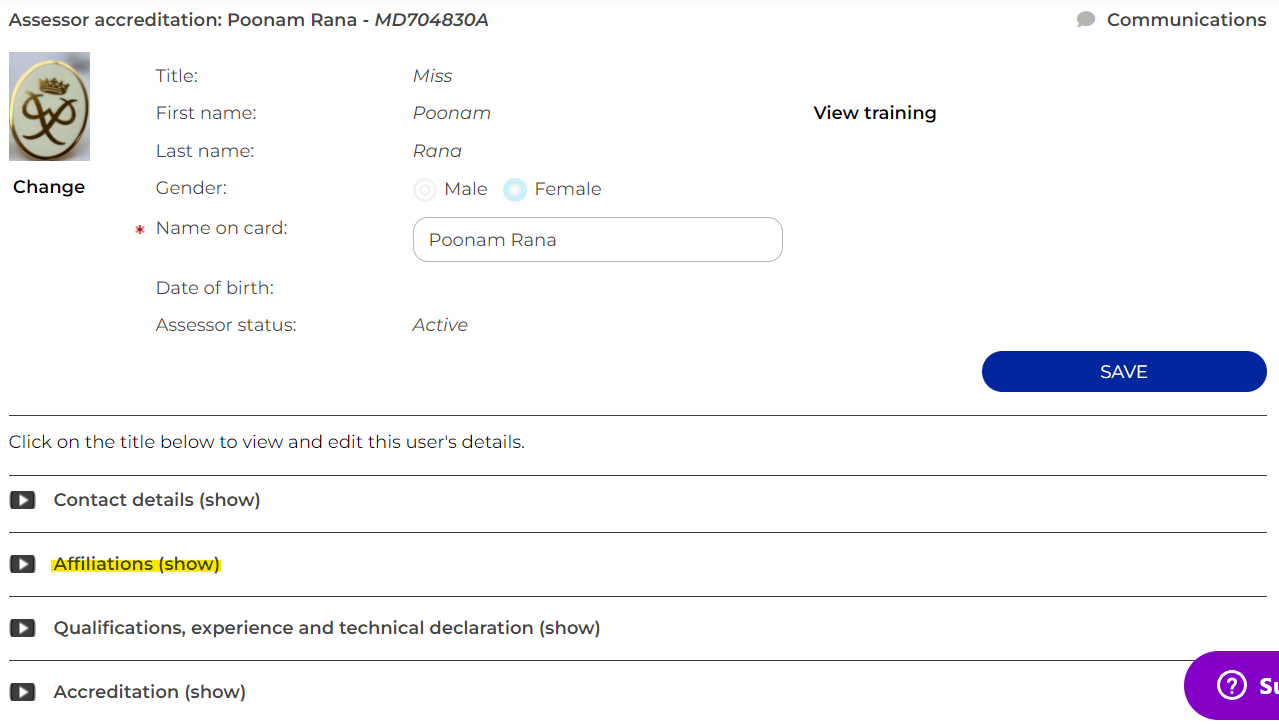This screenshot has height=725, width=1279.
Task: Open the Communications link
Action: [1186, 20]
